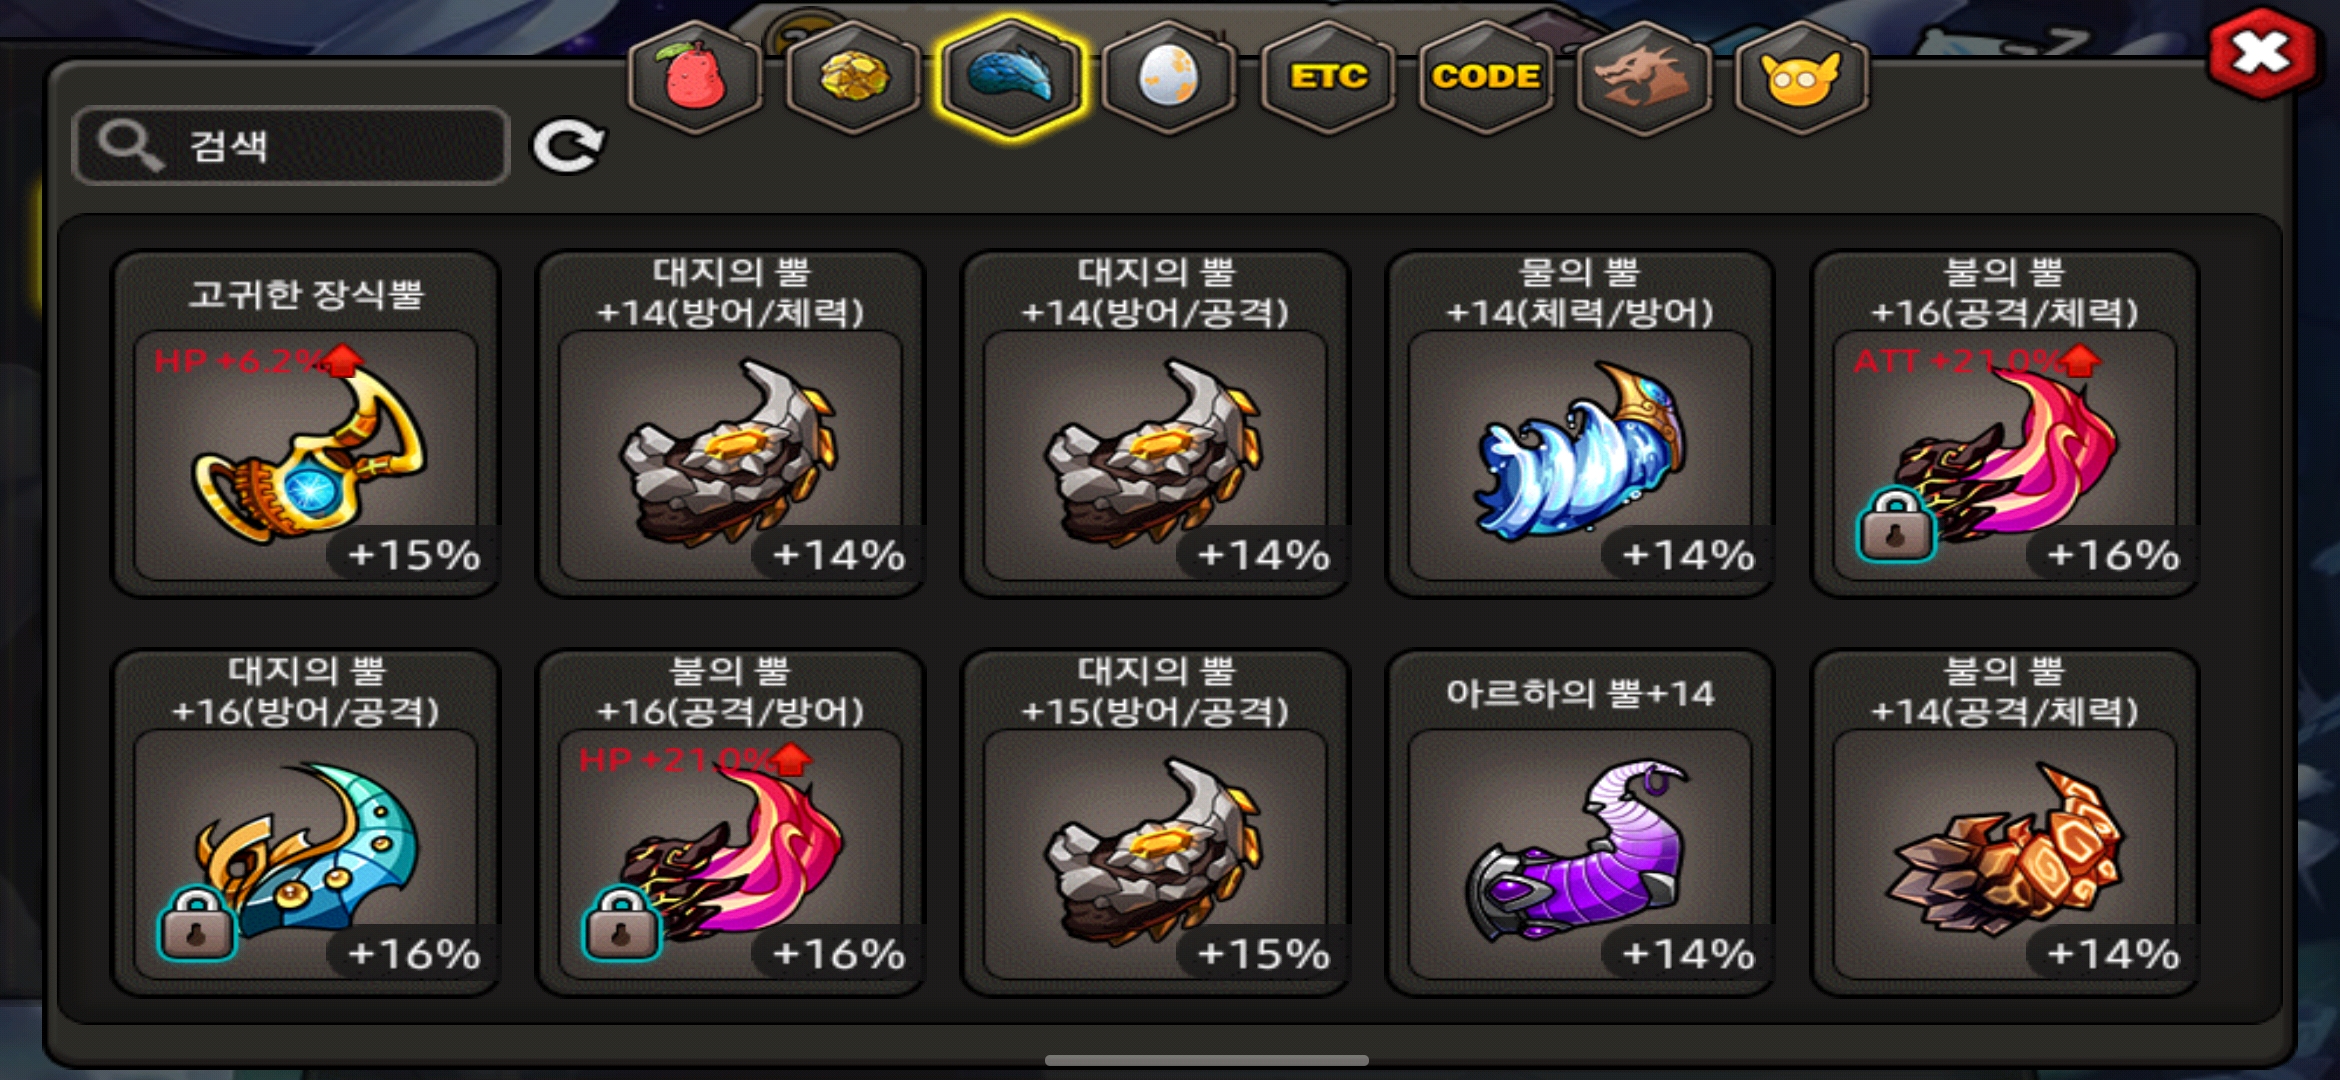The width and height of the screenshot is (2340, 1080).
Task: Open the brown dragon head tab
Action: pyautogui.click(x=1643, y=77)
